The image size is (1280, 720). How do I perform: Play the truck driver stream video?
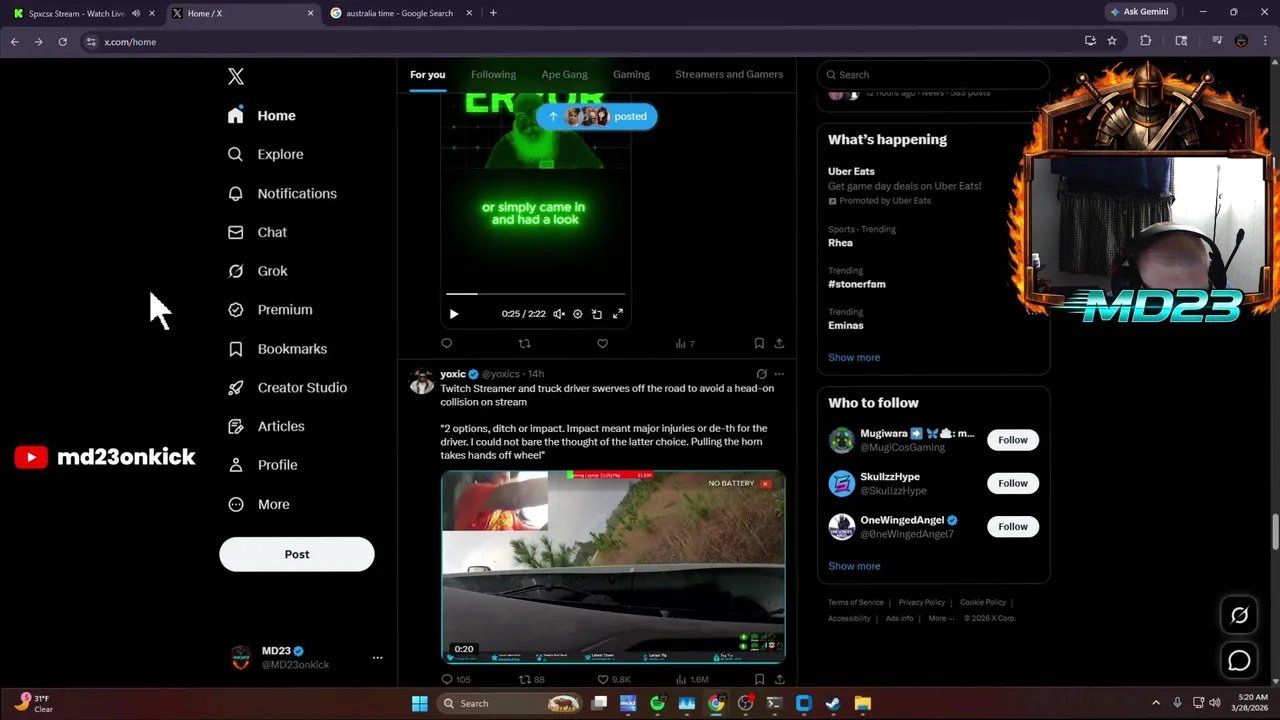click(613, 566)
